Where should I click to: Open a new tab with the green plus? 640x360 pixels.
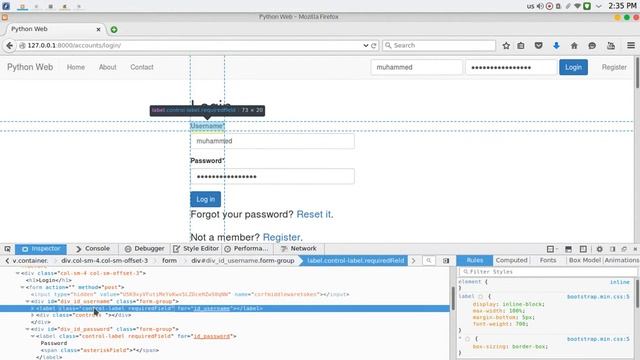click(x=114, y=29)
